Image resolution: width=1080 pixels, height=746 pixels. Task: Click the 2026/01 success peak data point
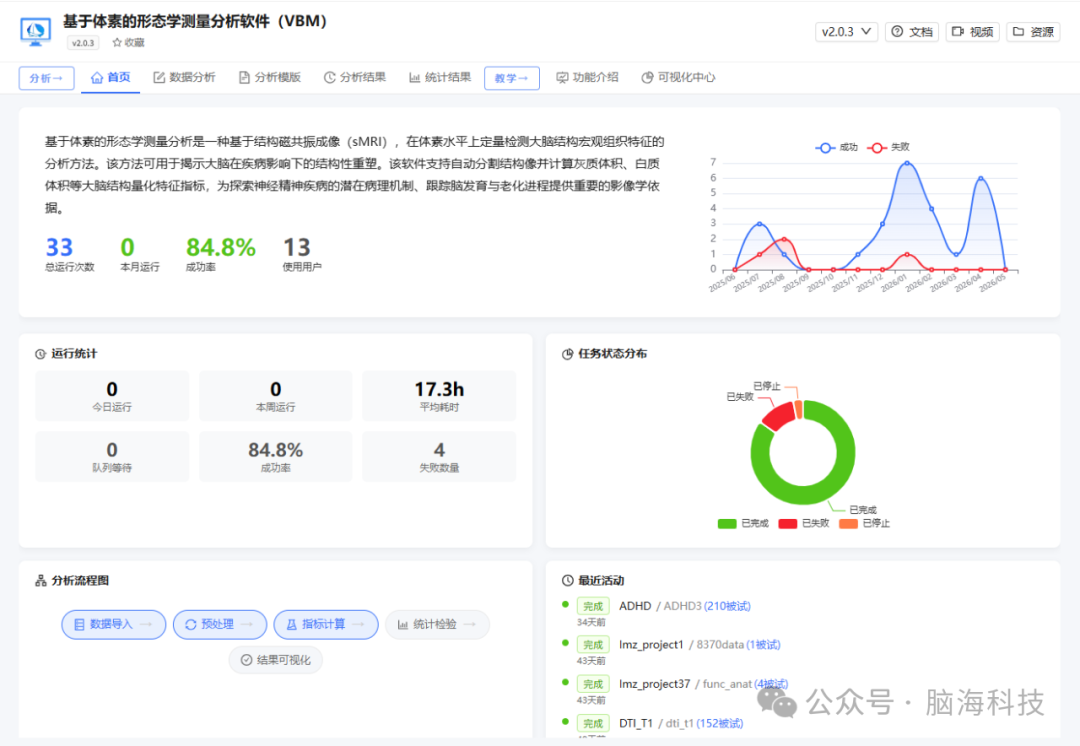tap(907, 163)
